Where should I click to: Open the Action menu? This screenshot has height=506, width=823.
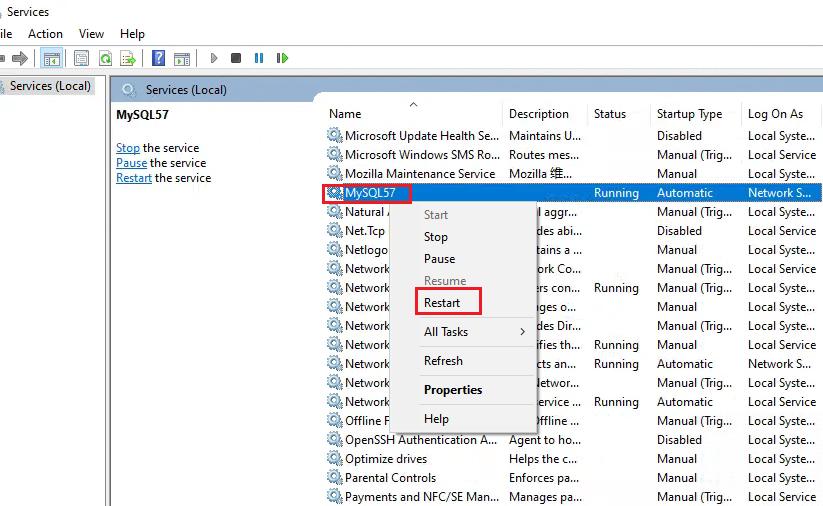pos(45,34)
